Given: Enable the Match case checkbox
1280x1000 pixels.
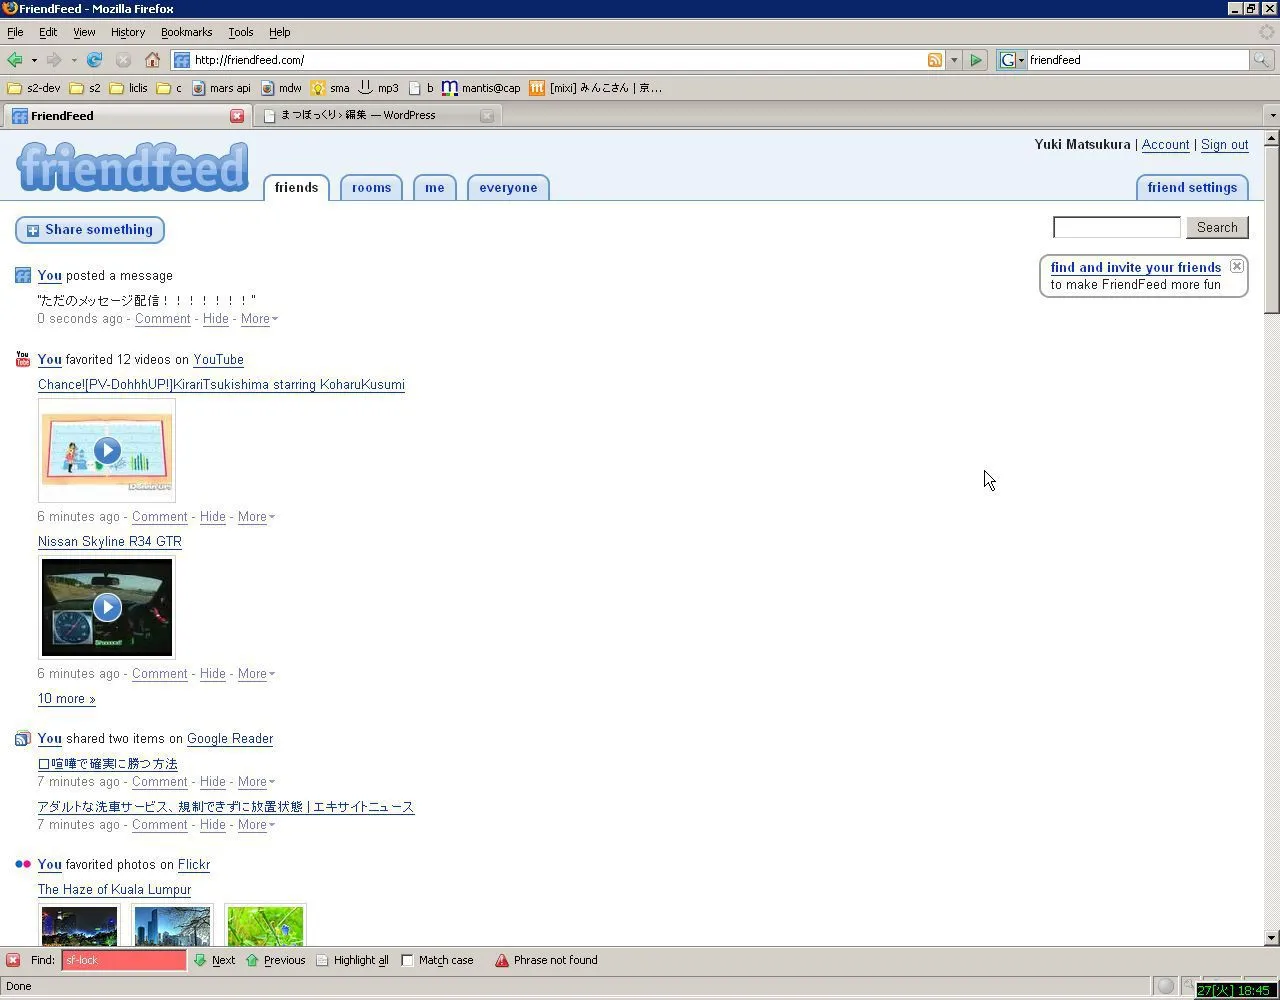Looking at the screenshot, I should (x=408, y=960).
